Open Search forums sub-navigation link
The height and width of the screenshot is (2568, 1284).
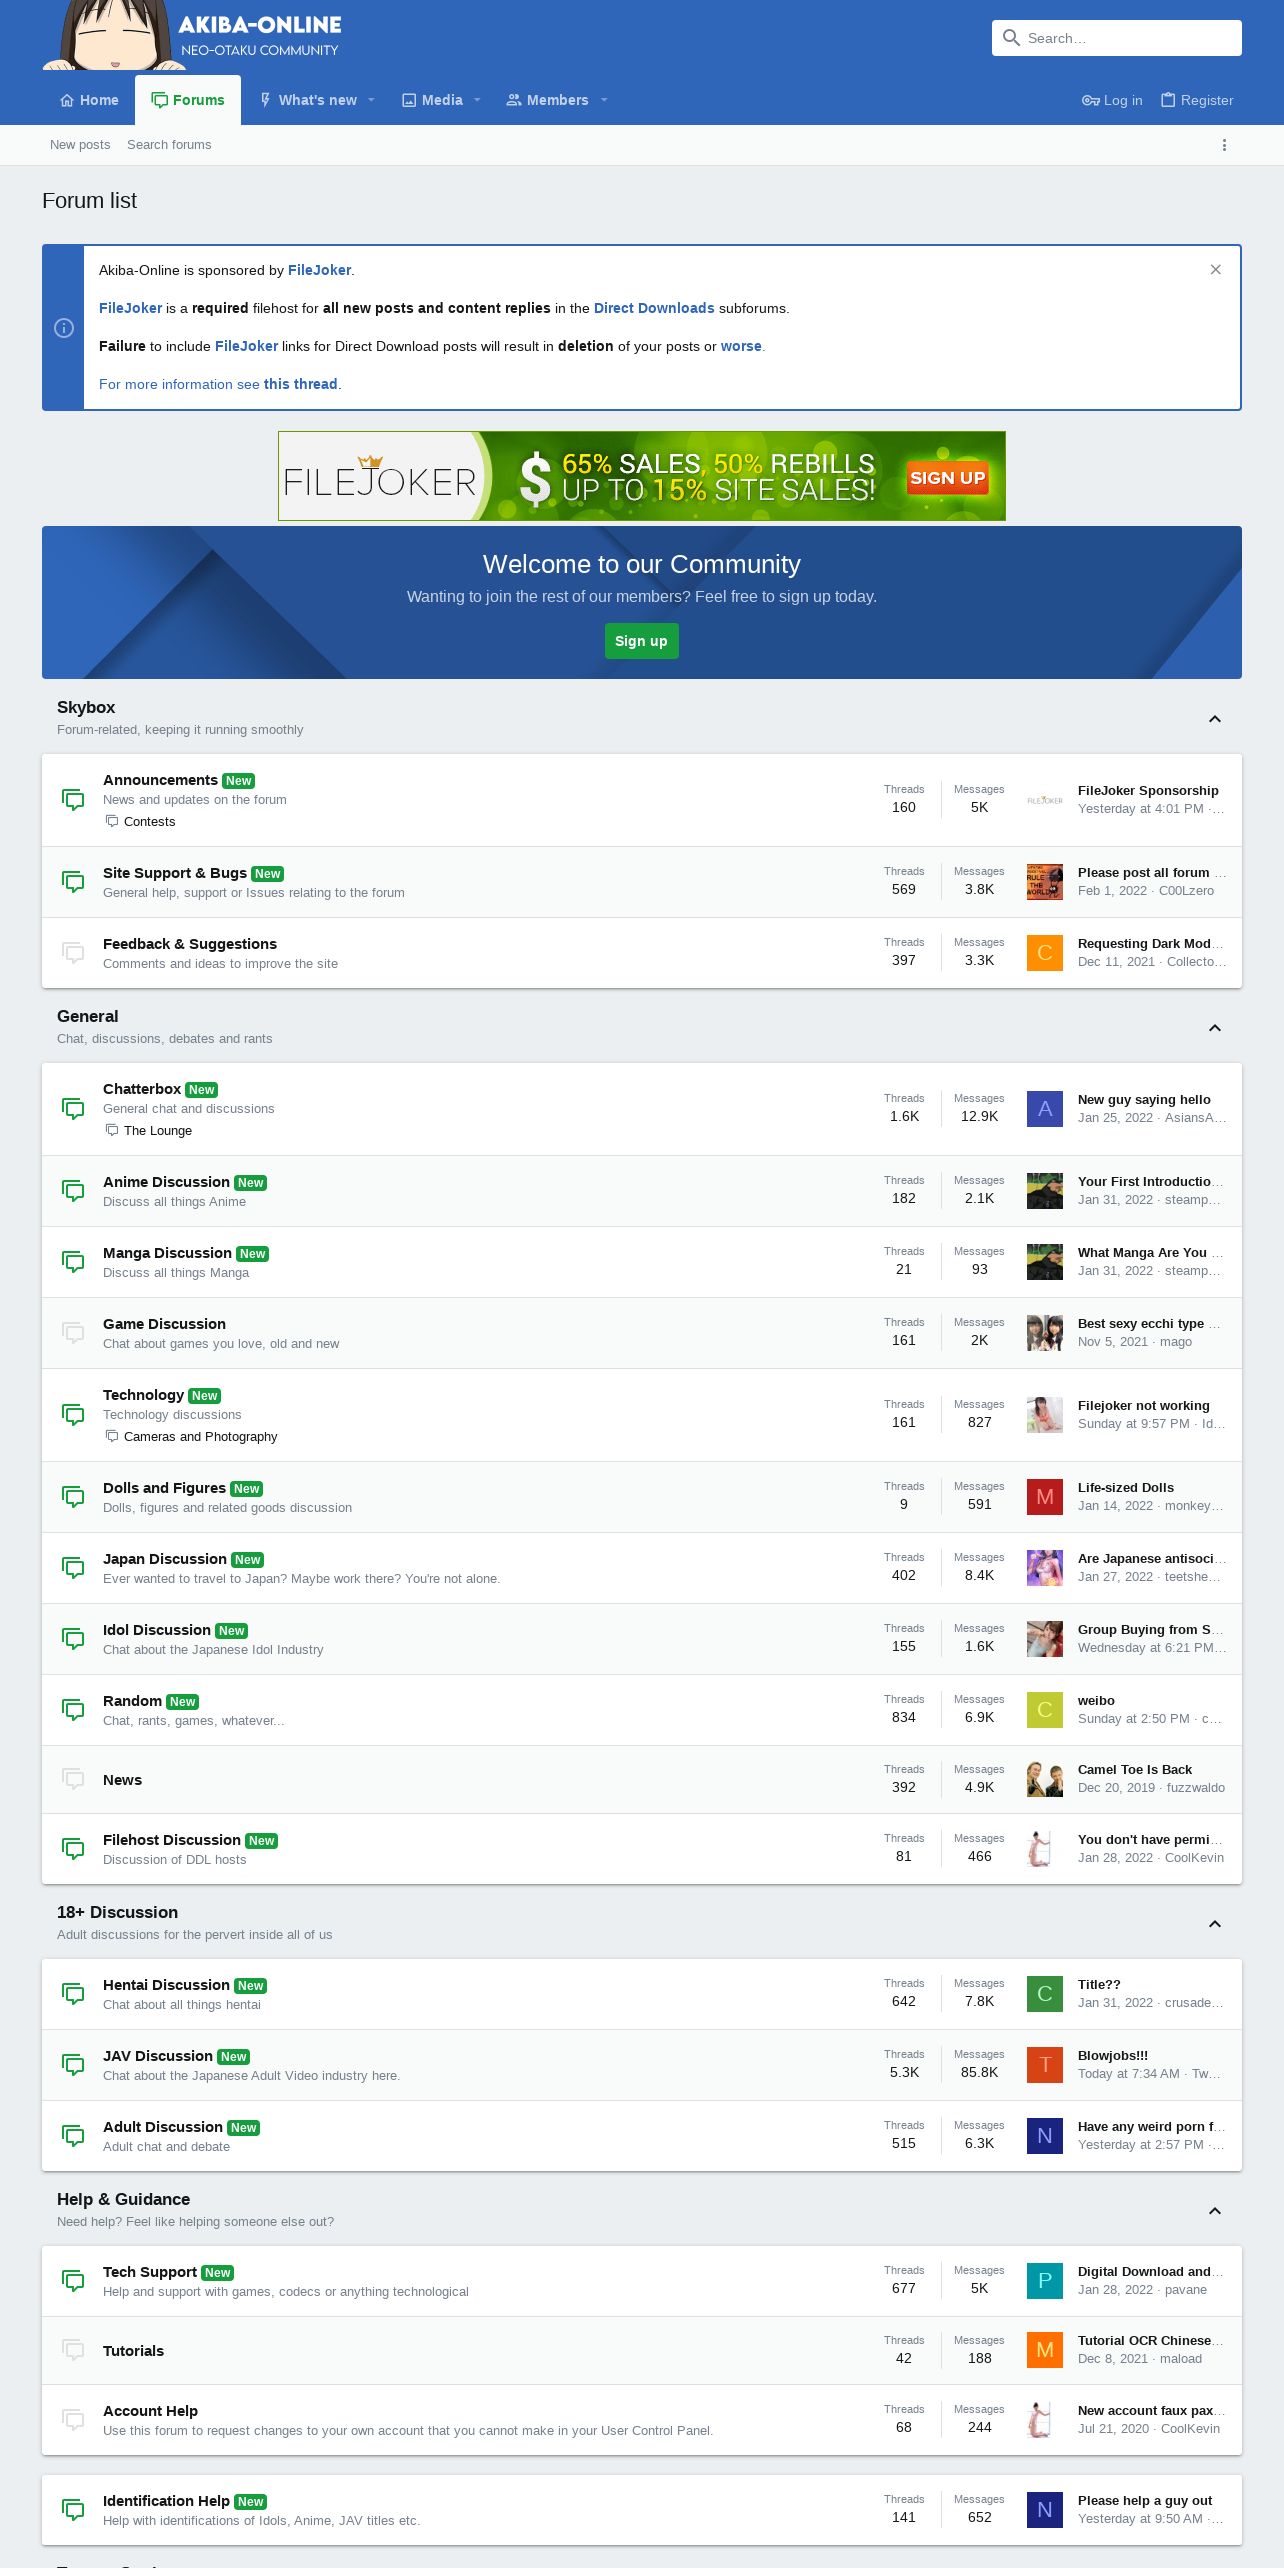pyautogui.click(x=169, y=145)
